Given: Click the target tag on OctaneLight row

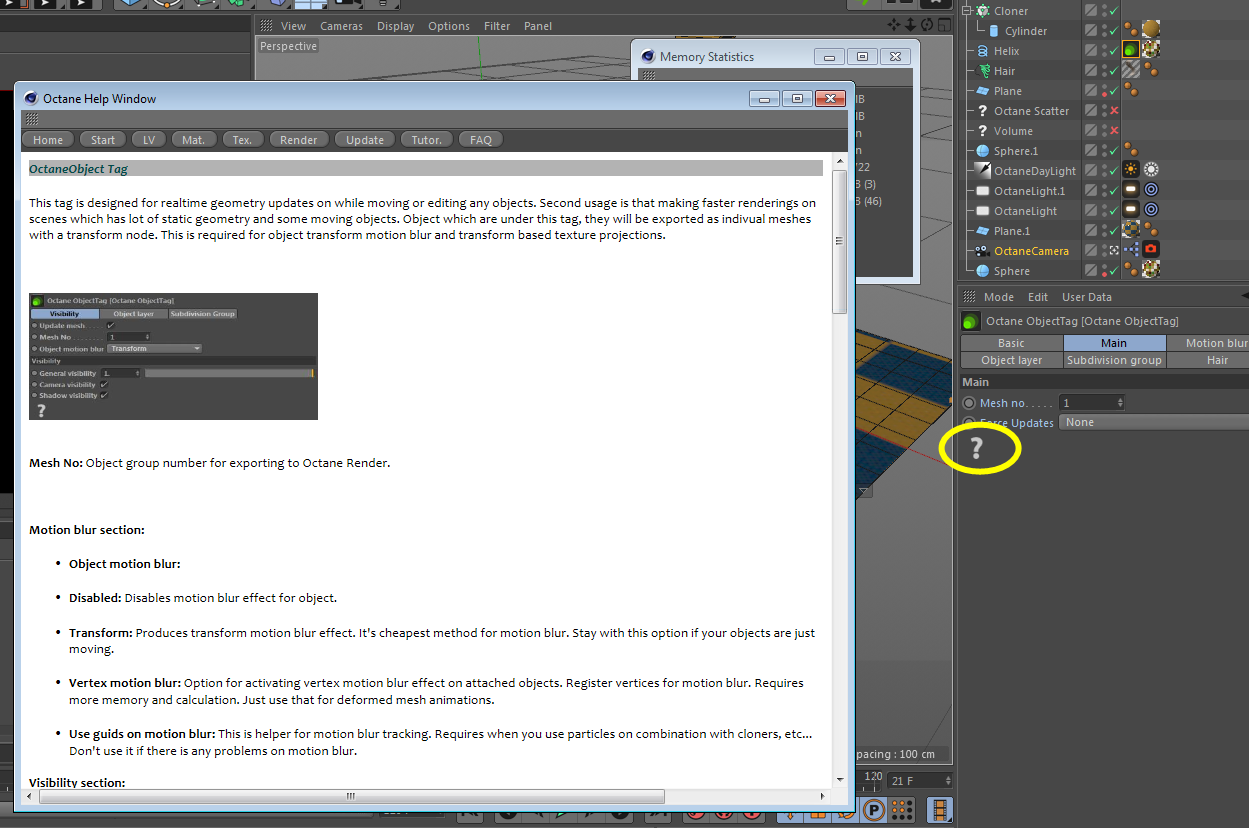Looking at the screenshot, I should pyautogui.click(x=1151, y=210).
